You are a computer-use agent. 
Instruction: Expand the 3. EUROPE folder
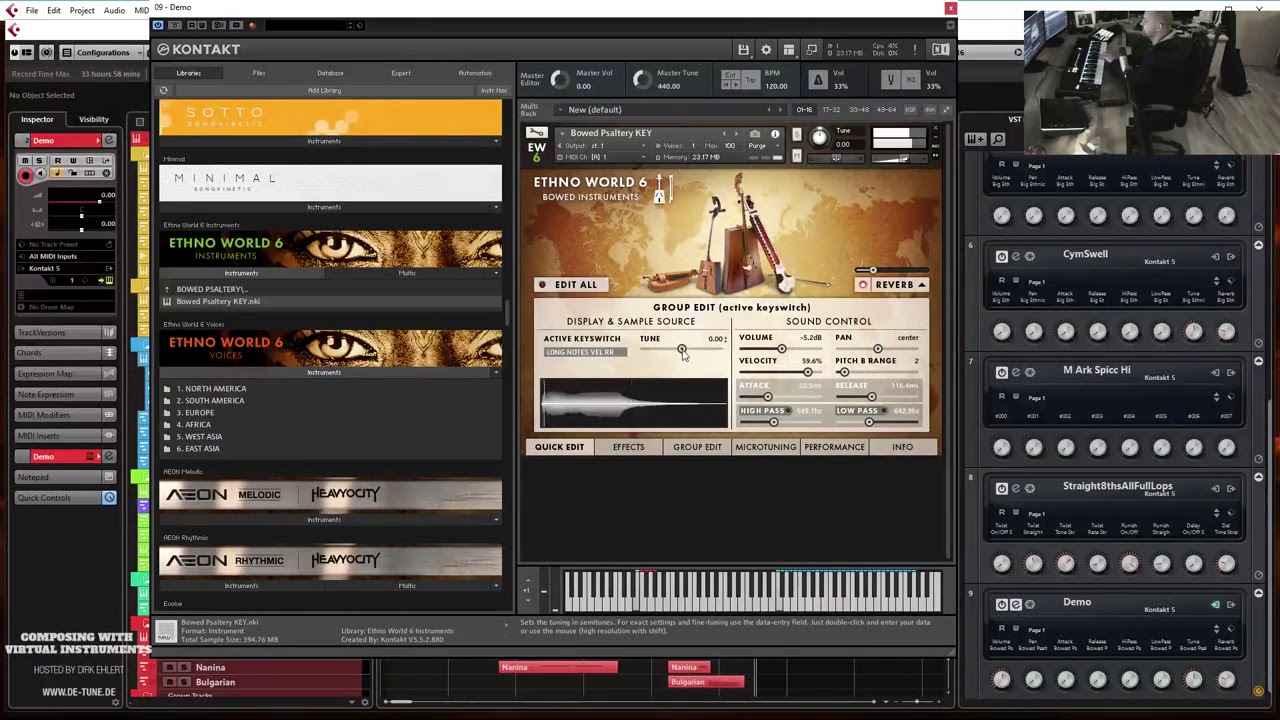(x=198, y=412)
